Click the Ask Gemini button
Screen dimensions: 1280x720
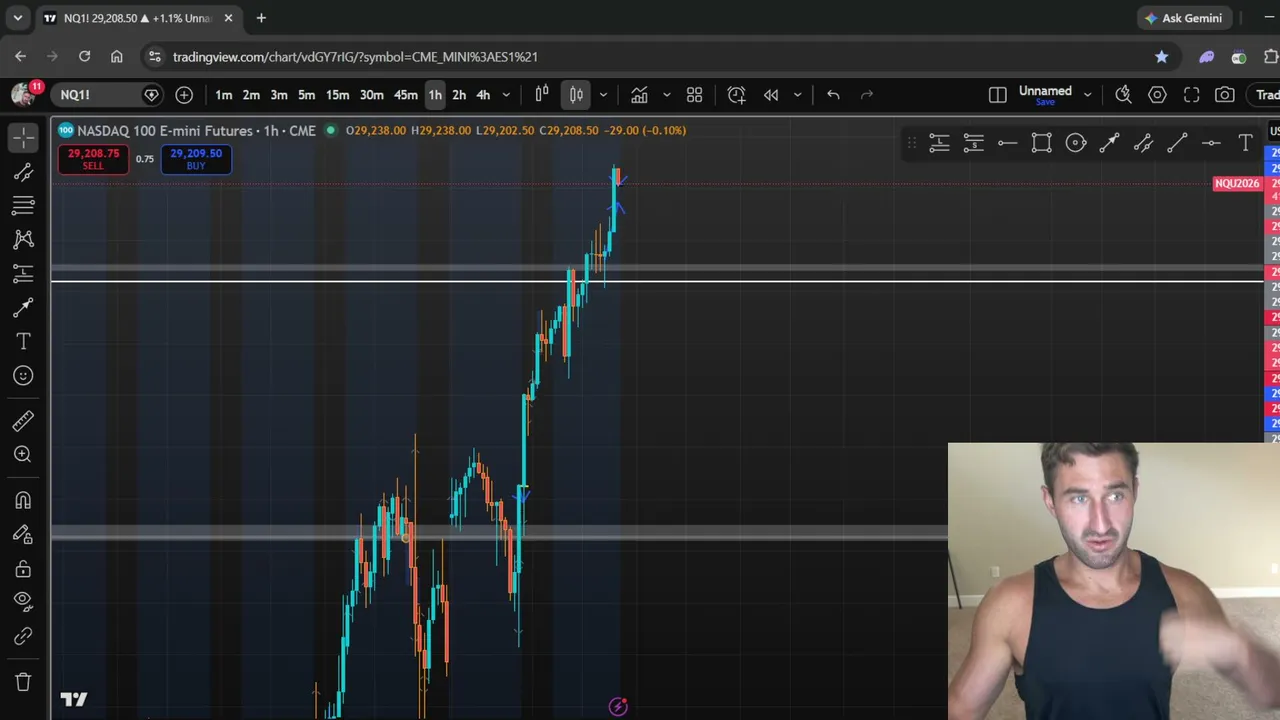[x=1184, y=18]
